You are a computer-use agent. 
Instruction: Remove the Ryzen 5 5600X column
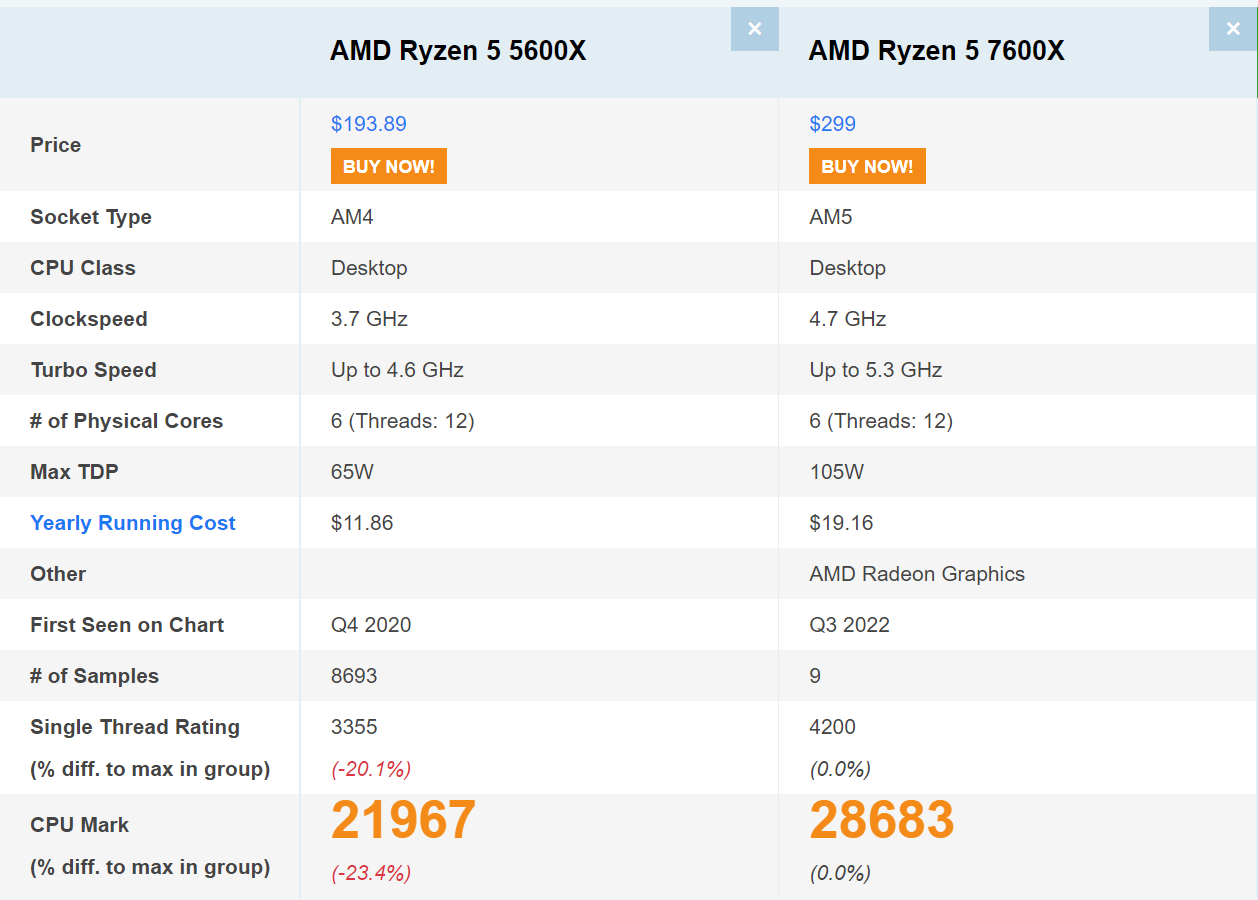(x=755, y=29)
